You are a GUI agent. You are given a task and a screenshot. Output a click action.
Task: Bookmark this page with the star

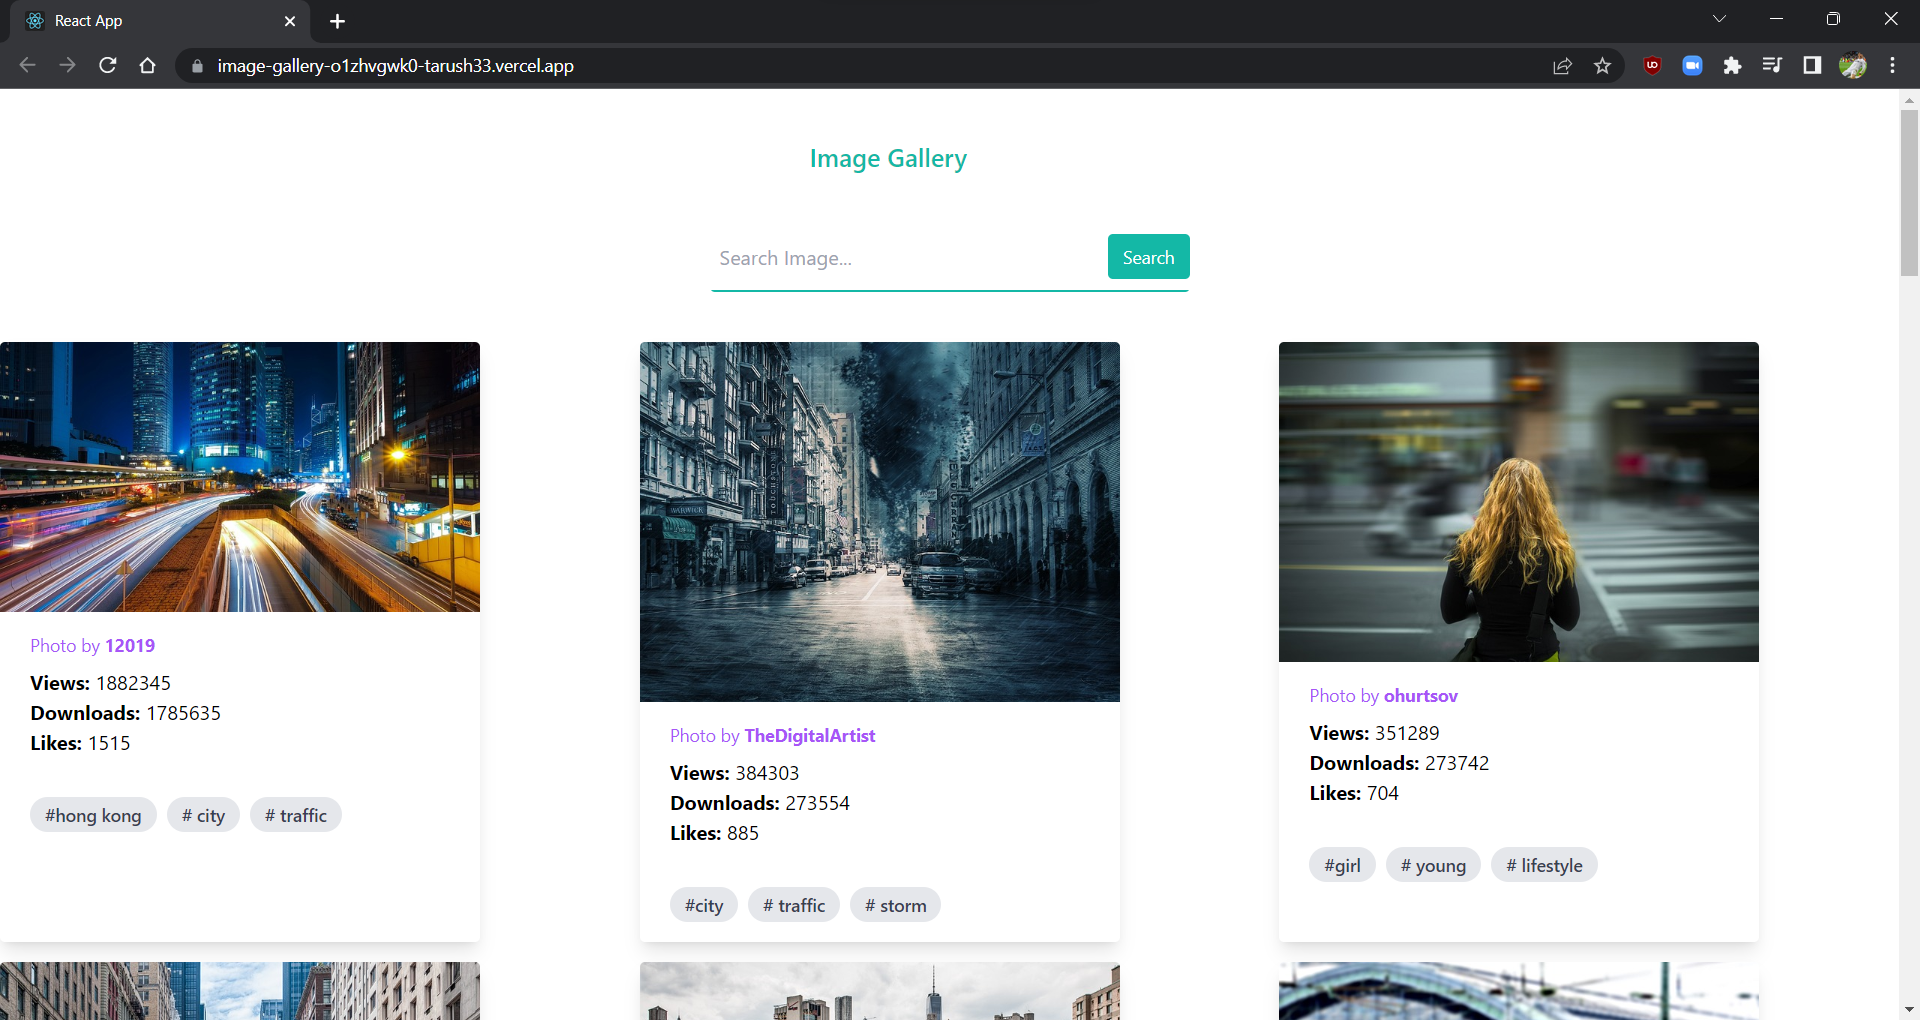tap(1603, 66)
